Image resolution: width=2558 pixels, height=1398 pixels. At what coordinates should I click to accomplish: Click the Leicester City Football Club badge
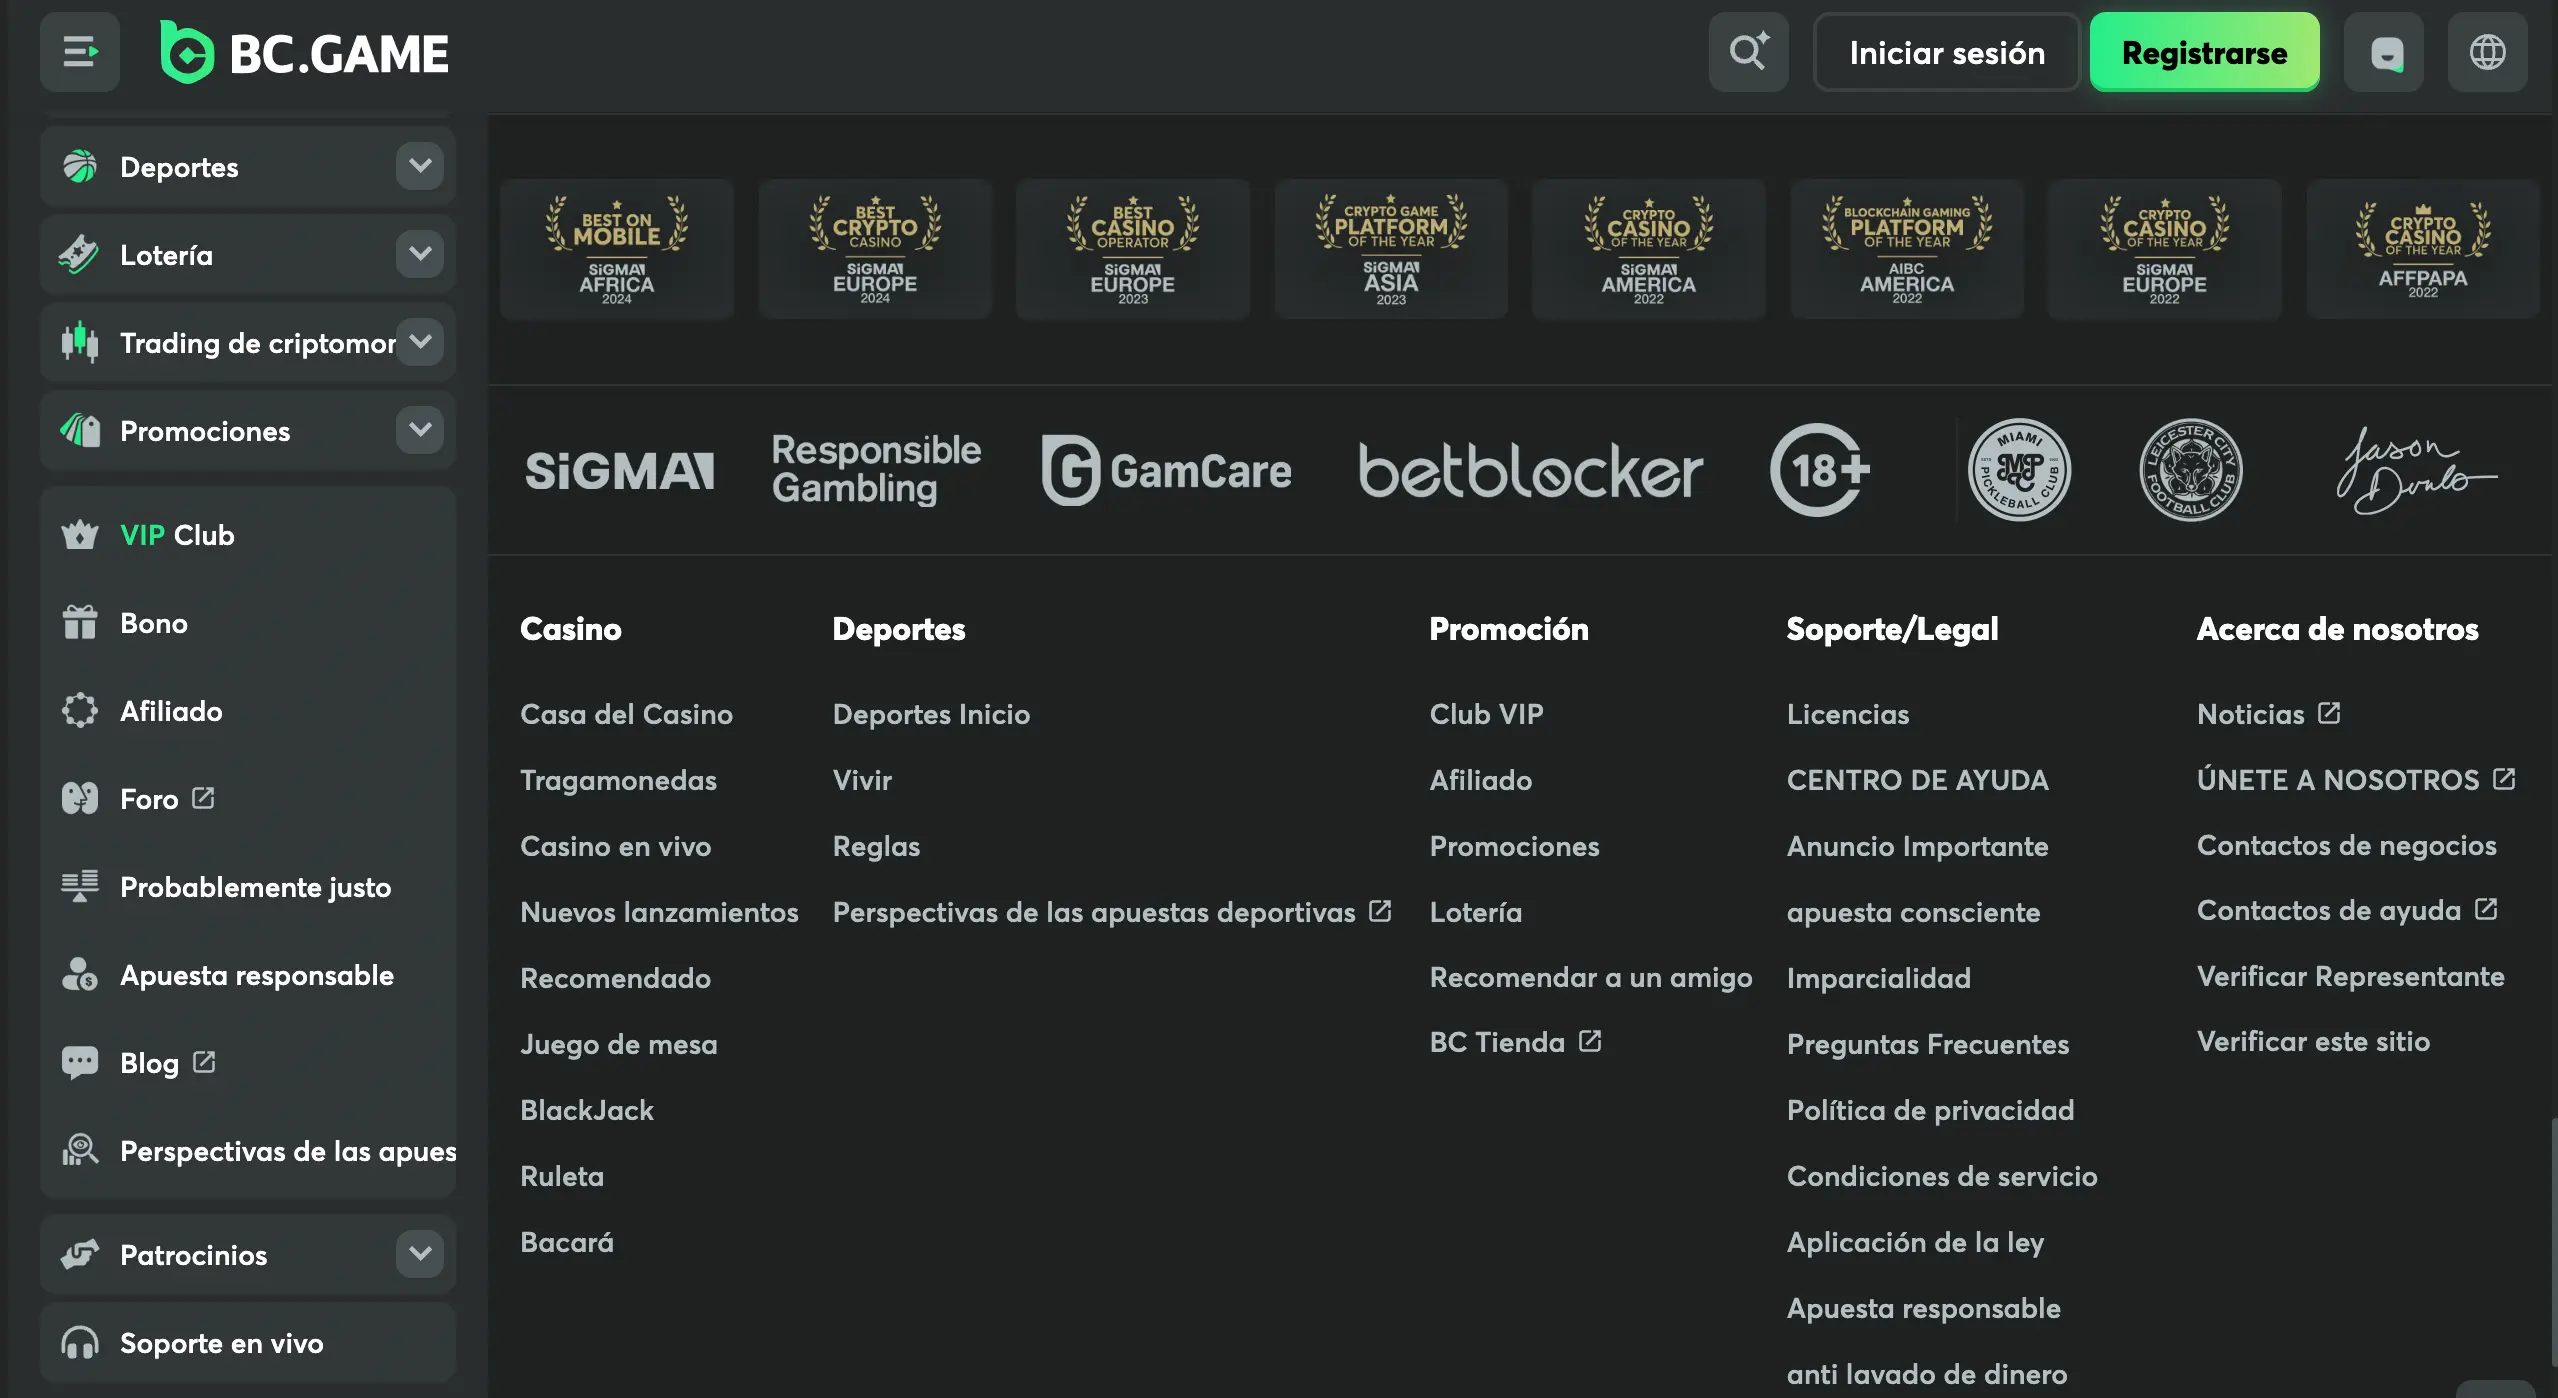click(2190, 470)
